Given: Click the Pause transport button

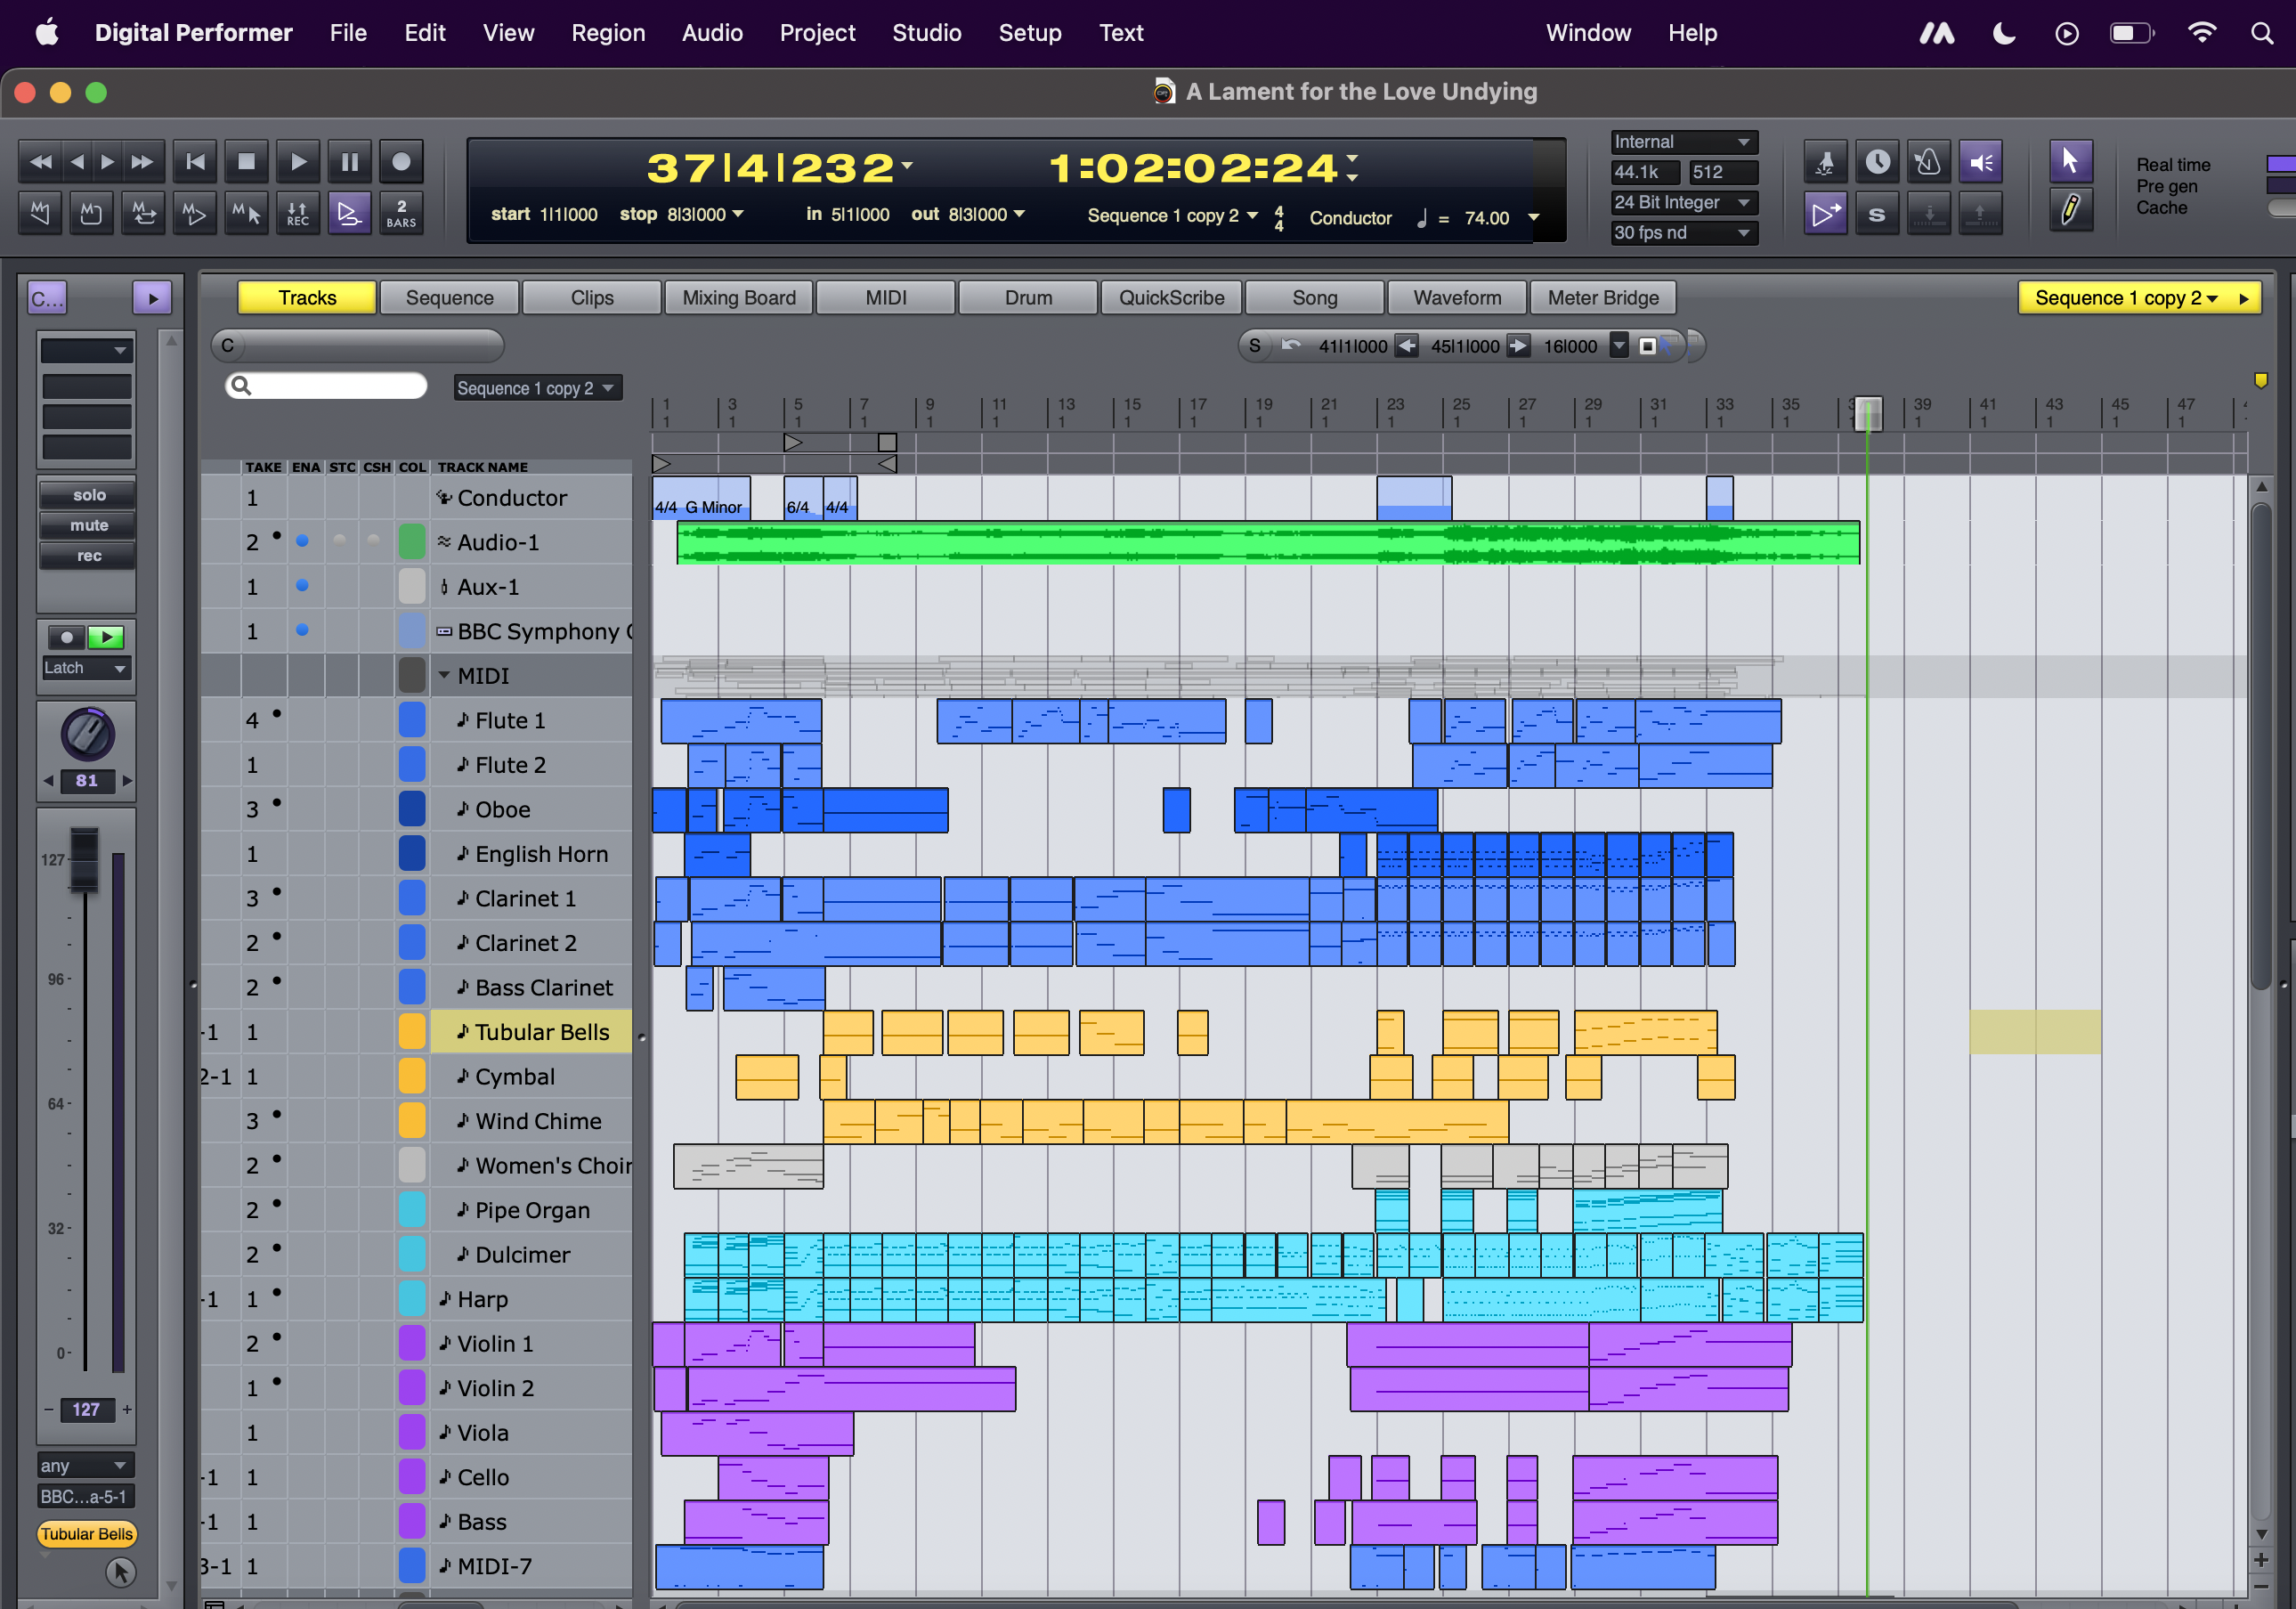Looking at the screenshot, I should (x=349, y=162).
